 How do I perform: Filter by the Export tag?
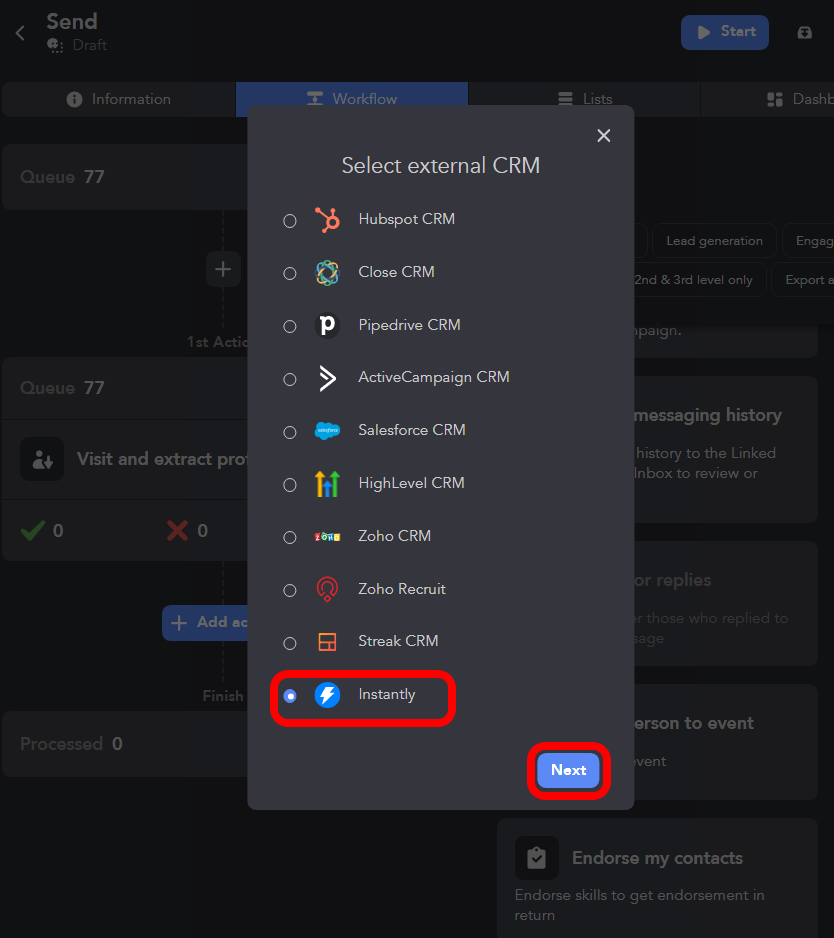pyautogui.click(x=803, y=280)
